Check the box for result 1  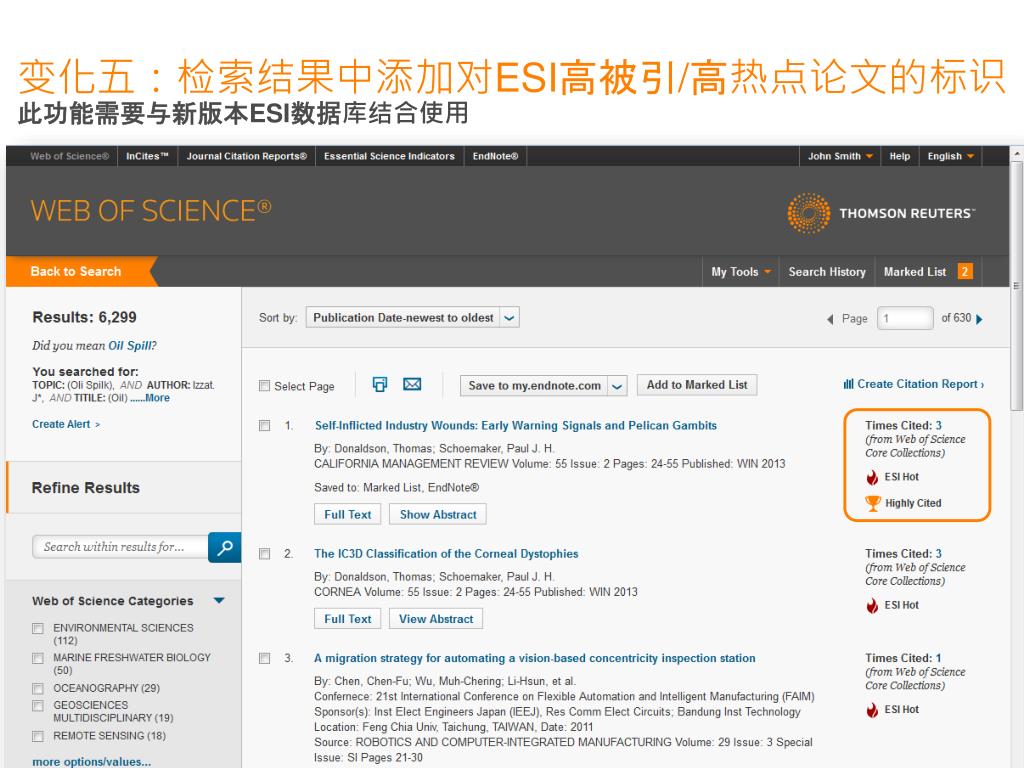264,426
